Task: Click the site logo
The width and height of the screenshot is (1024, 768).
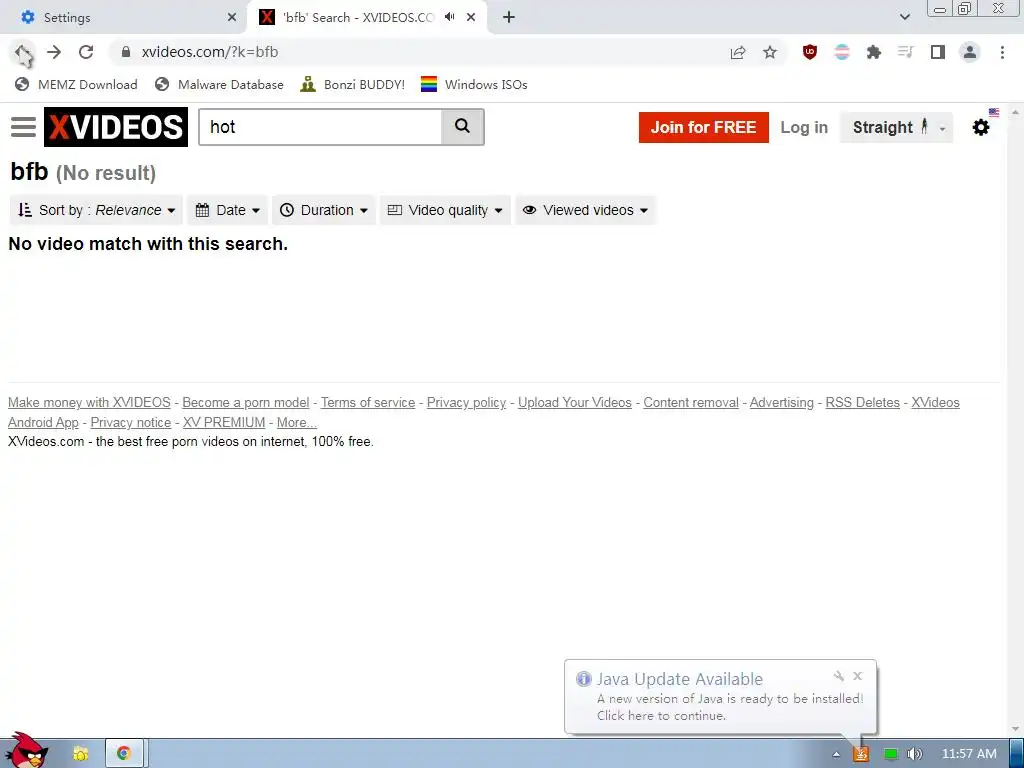Action: point(116,127)
